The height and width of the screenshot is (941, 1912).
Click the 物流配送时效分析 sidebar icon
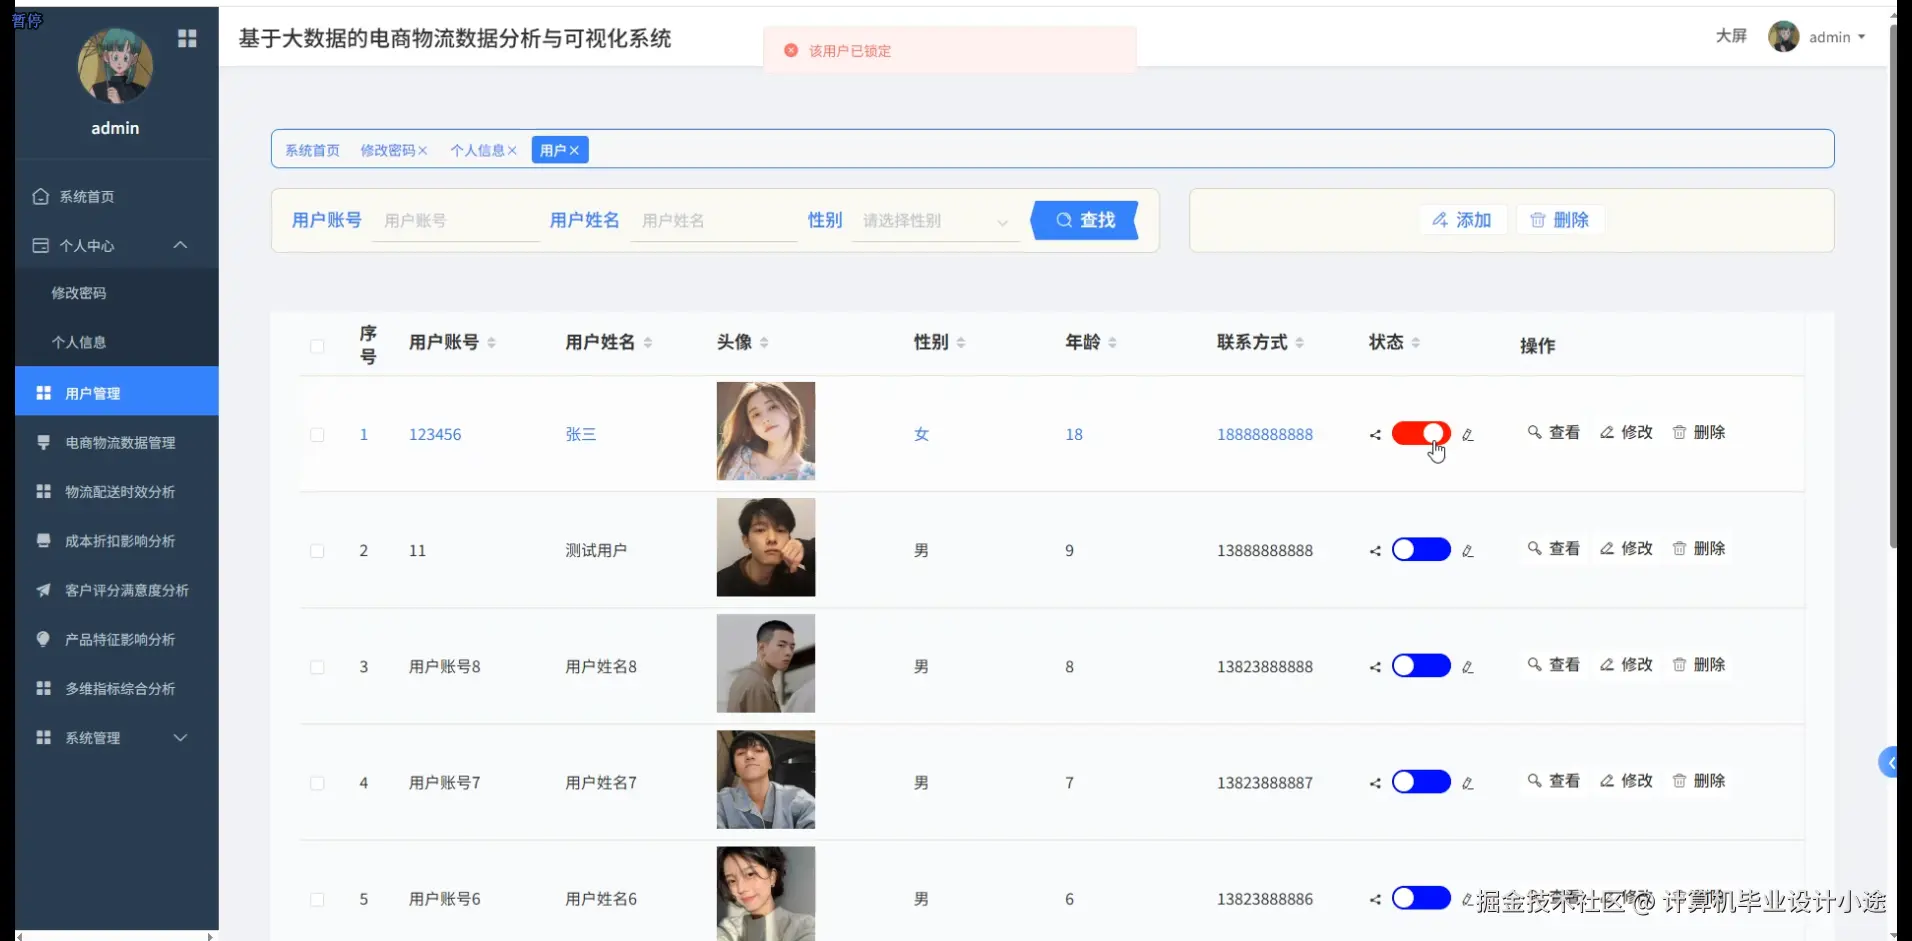(43, 491)
